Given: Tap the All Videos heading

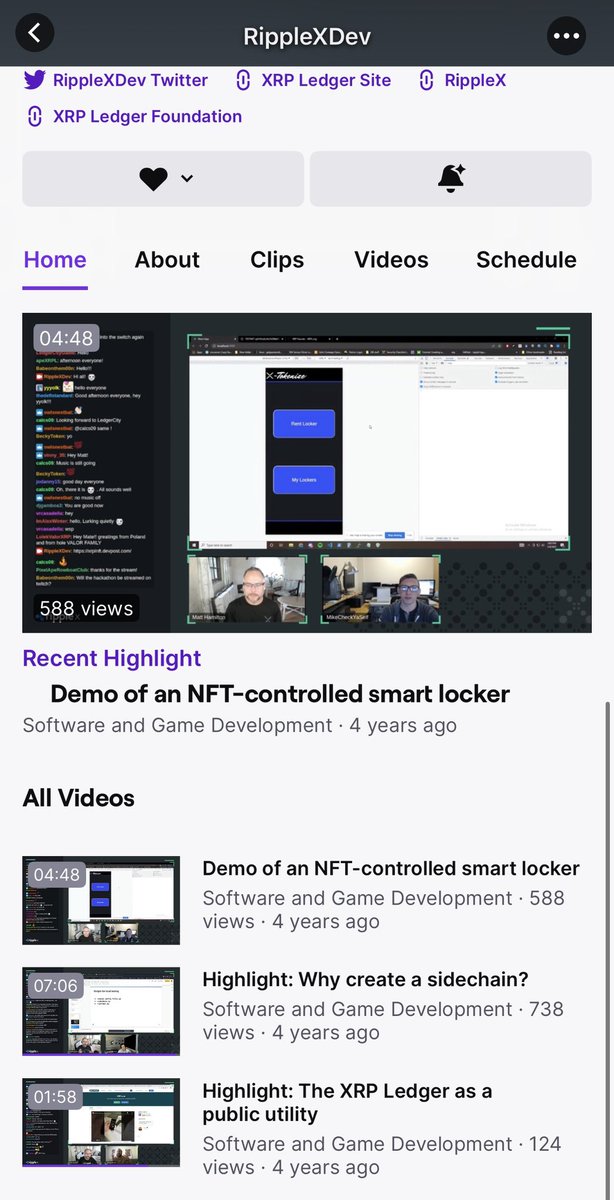Looking at the screenshot, I should tap(78, 798).
